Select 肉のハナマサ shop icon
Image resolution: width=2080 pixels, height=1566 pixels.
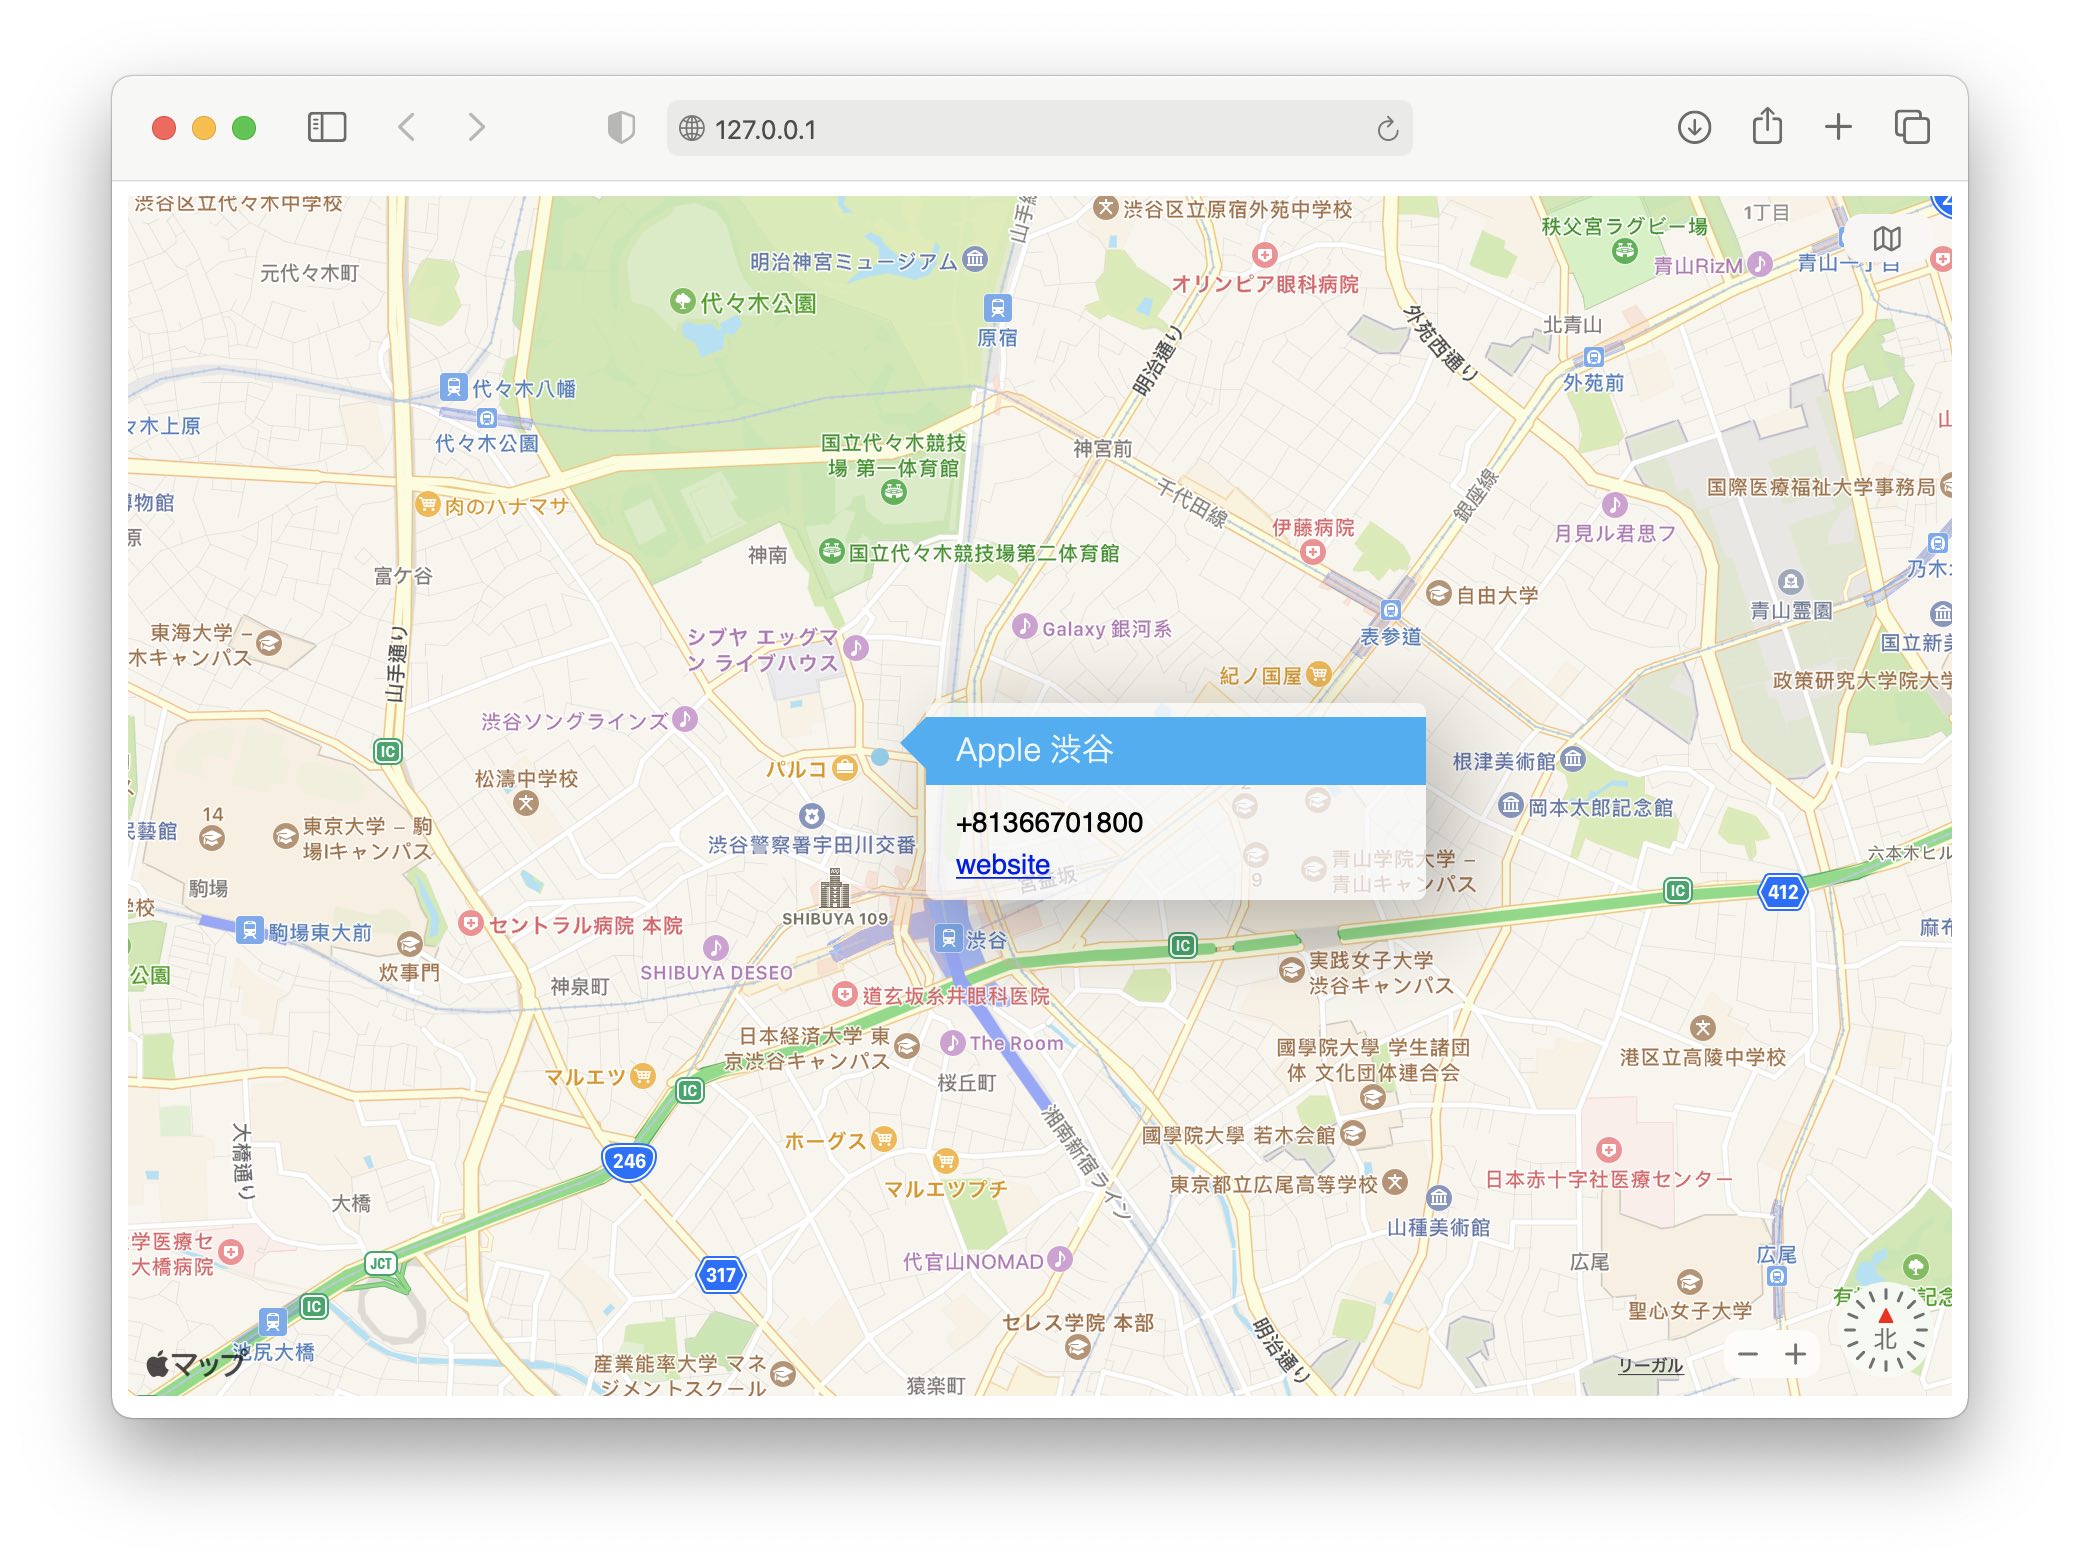(427, 504)
